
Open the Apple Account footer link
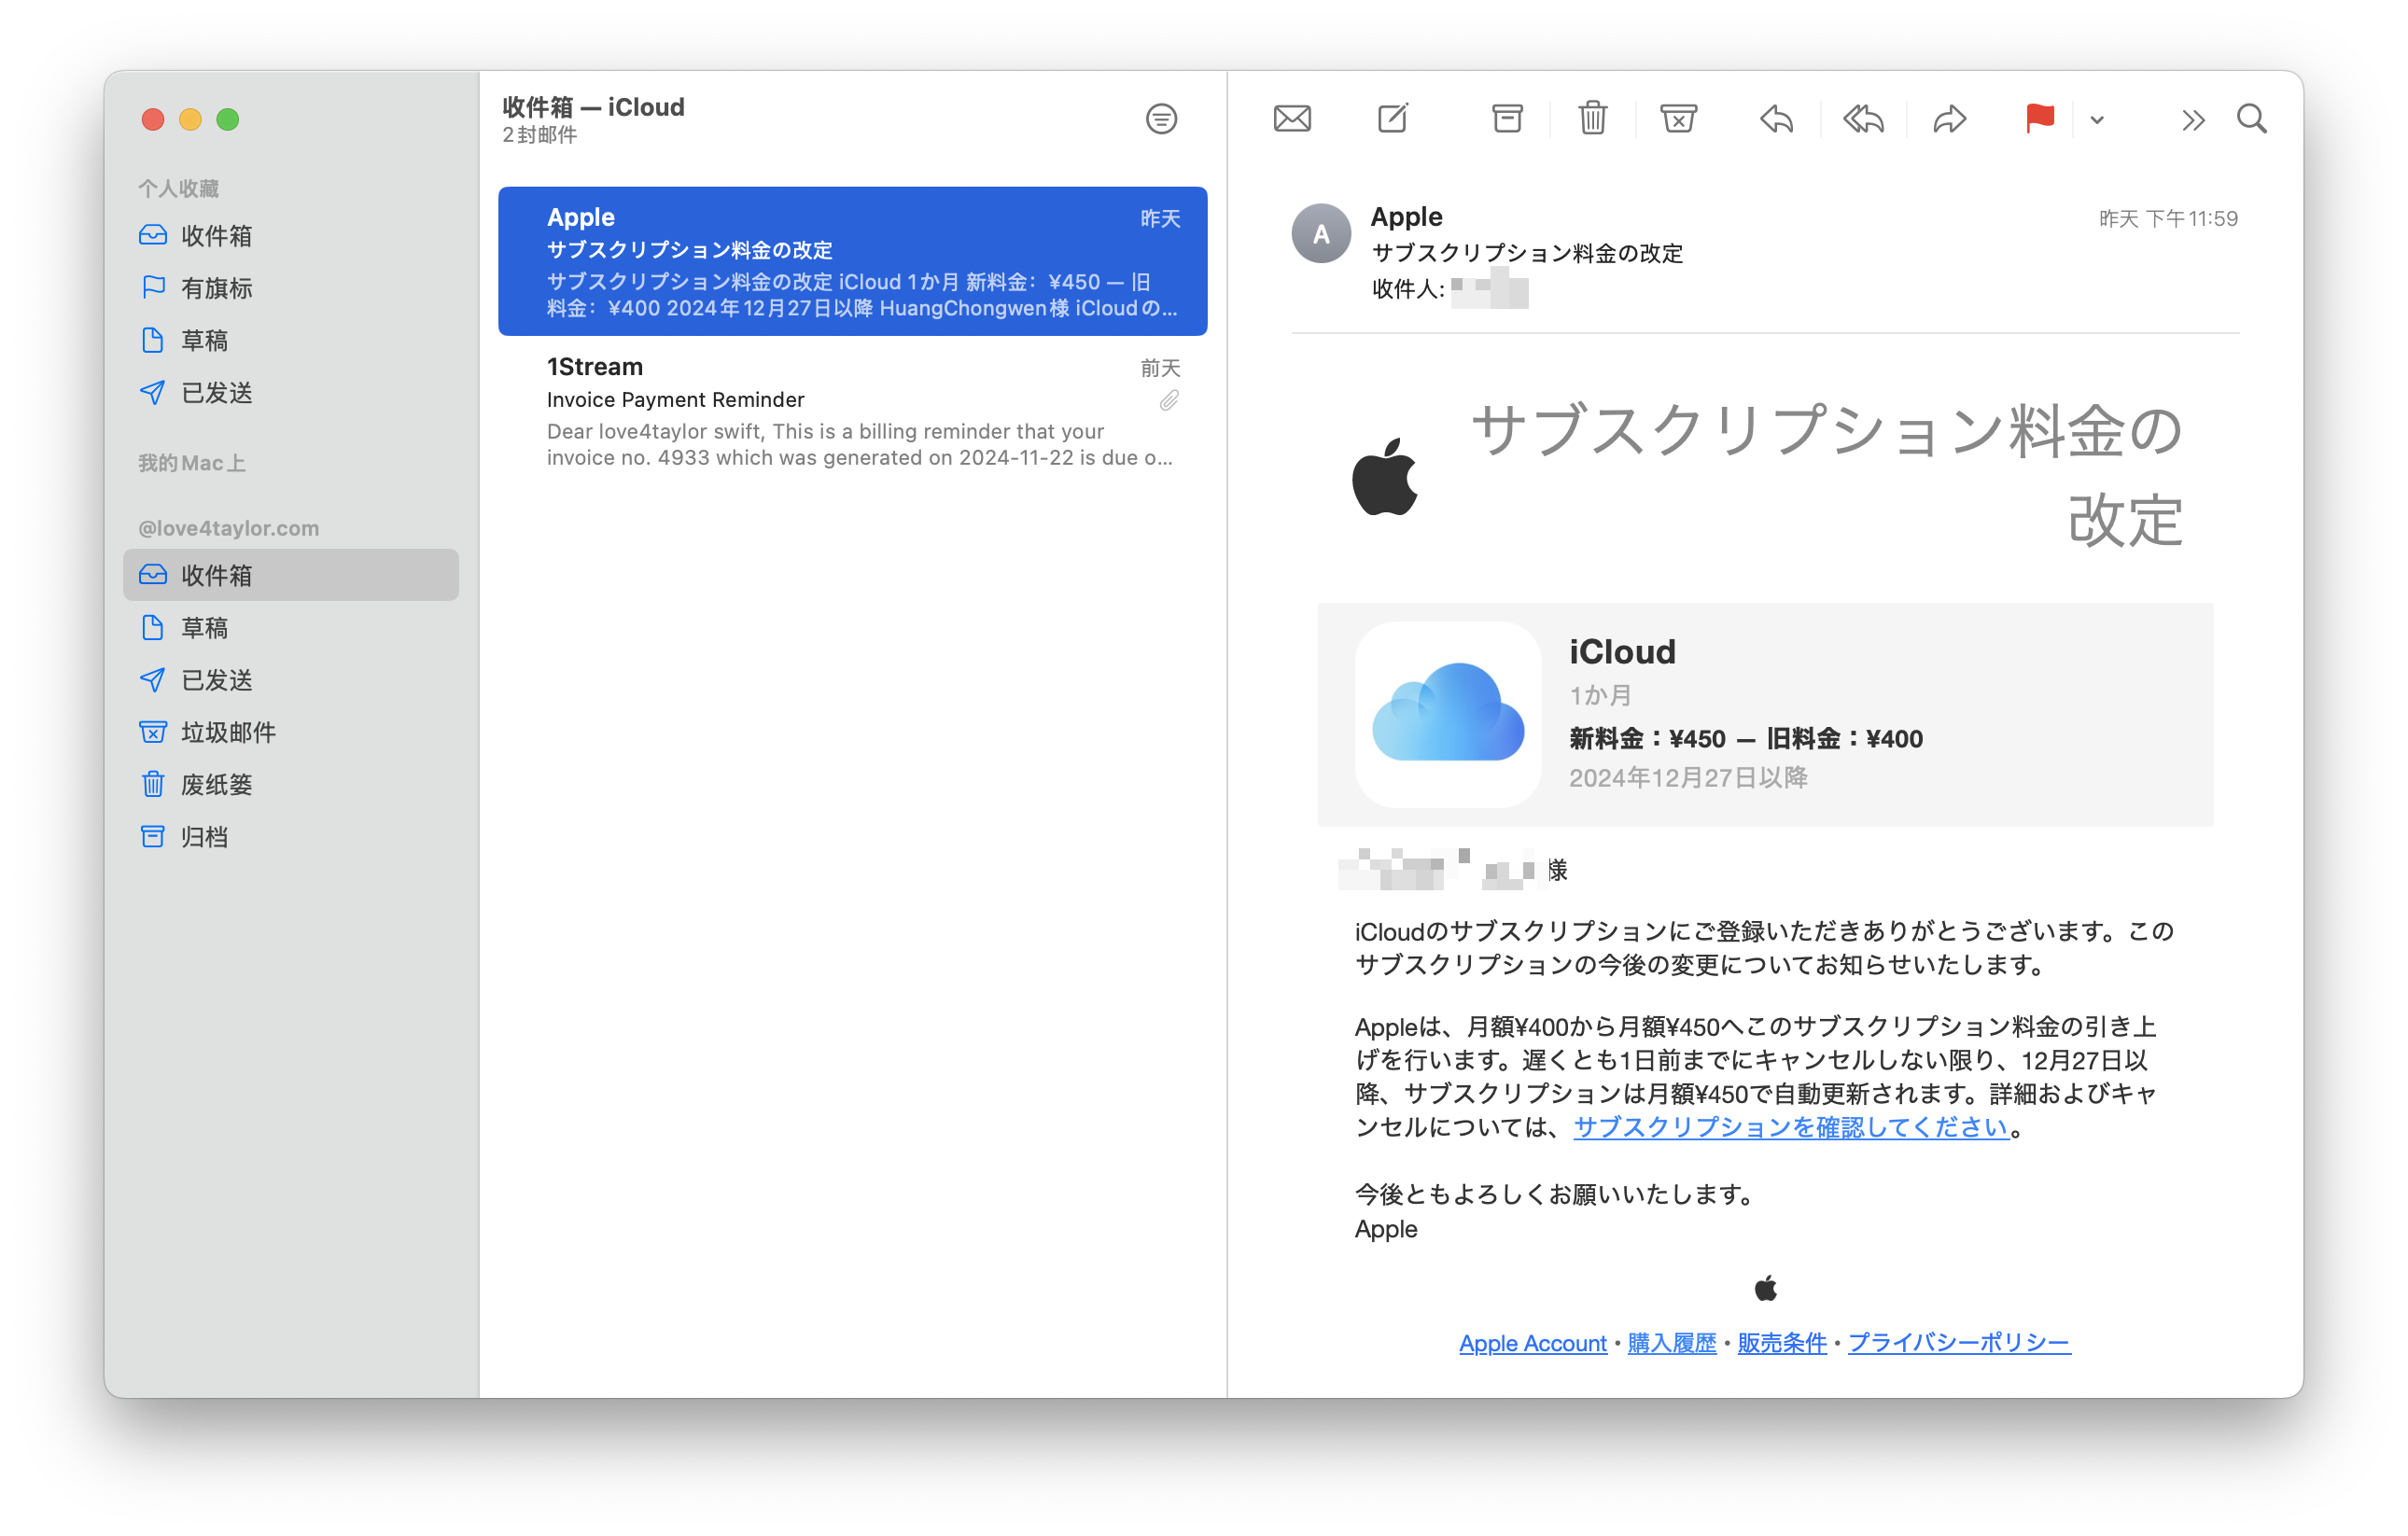1532,1343
